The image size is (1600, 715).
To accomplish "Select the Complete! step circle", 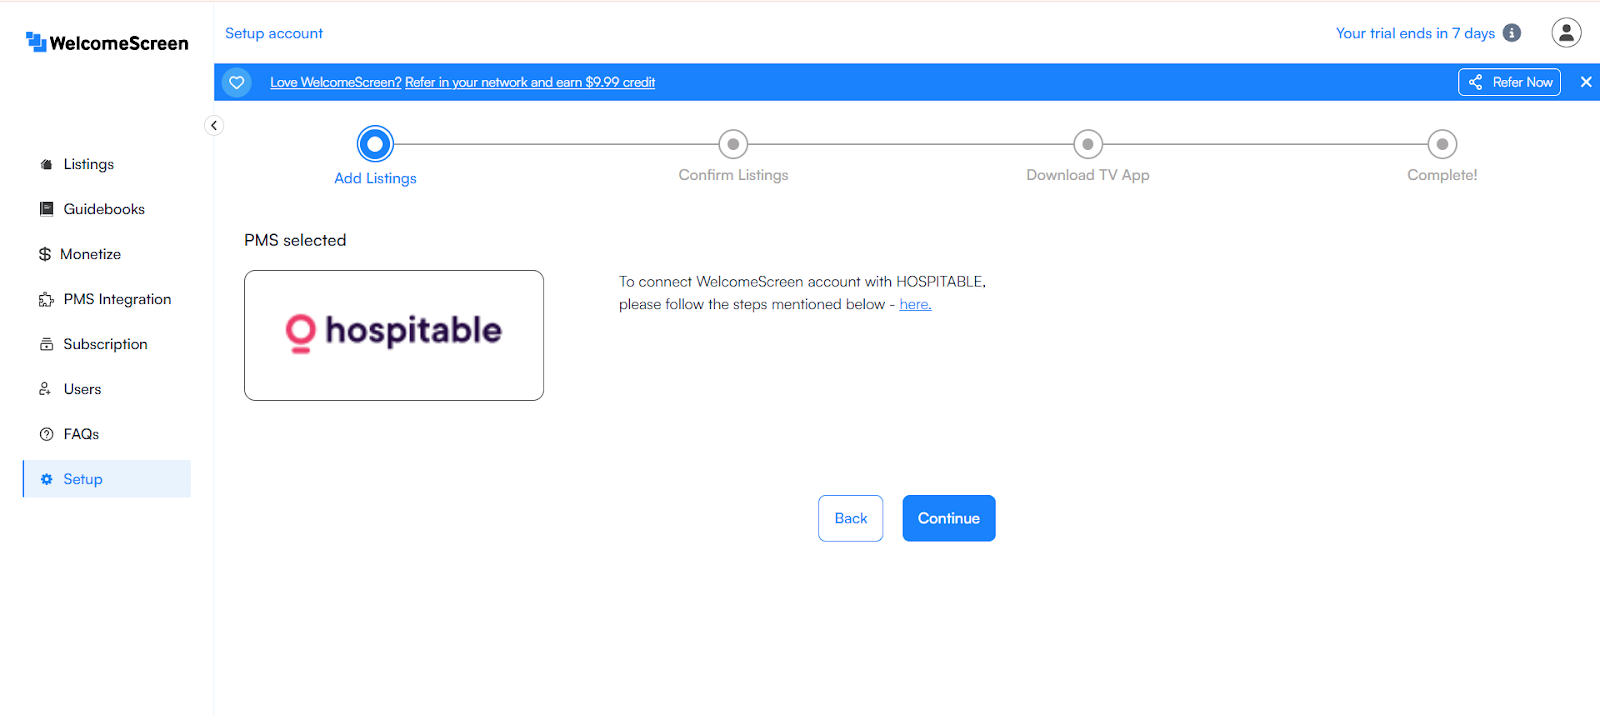I will point(1442,144).
